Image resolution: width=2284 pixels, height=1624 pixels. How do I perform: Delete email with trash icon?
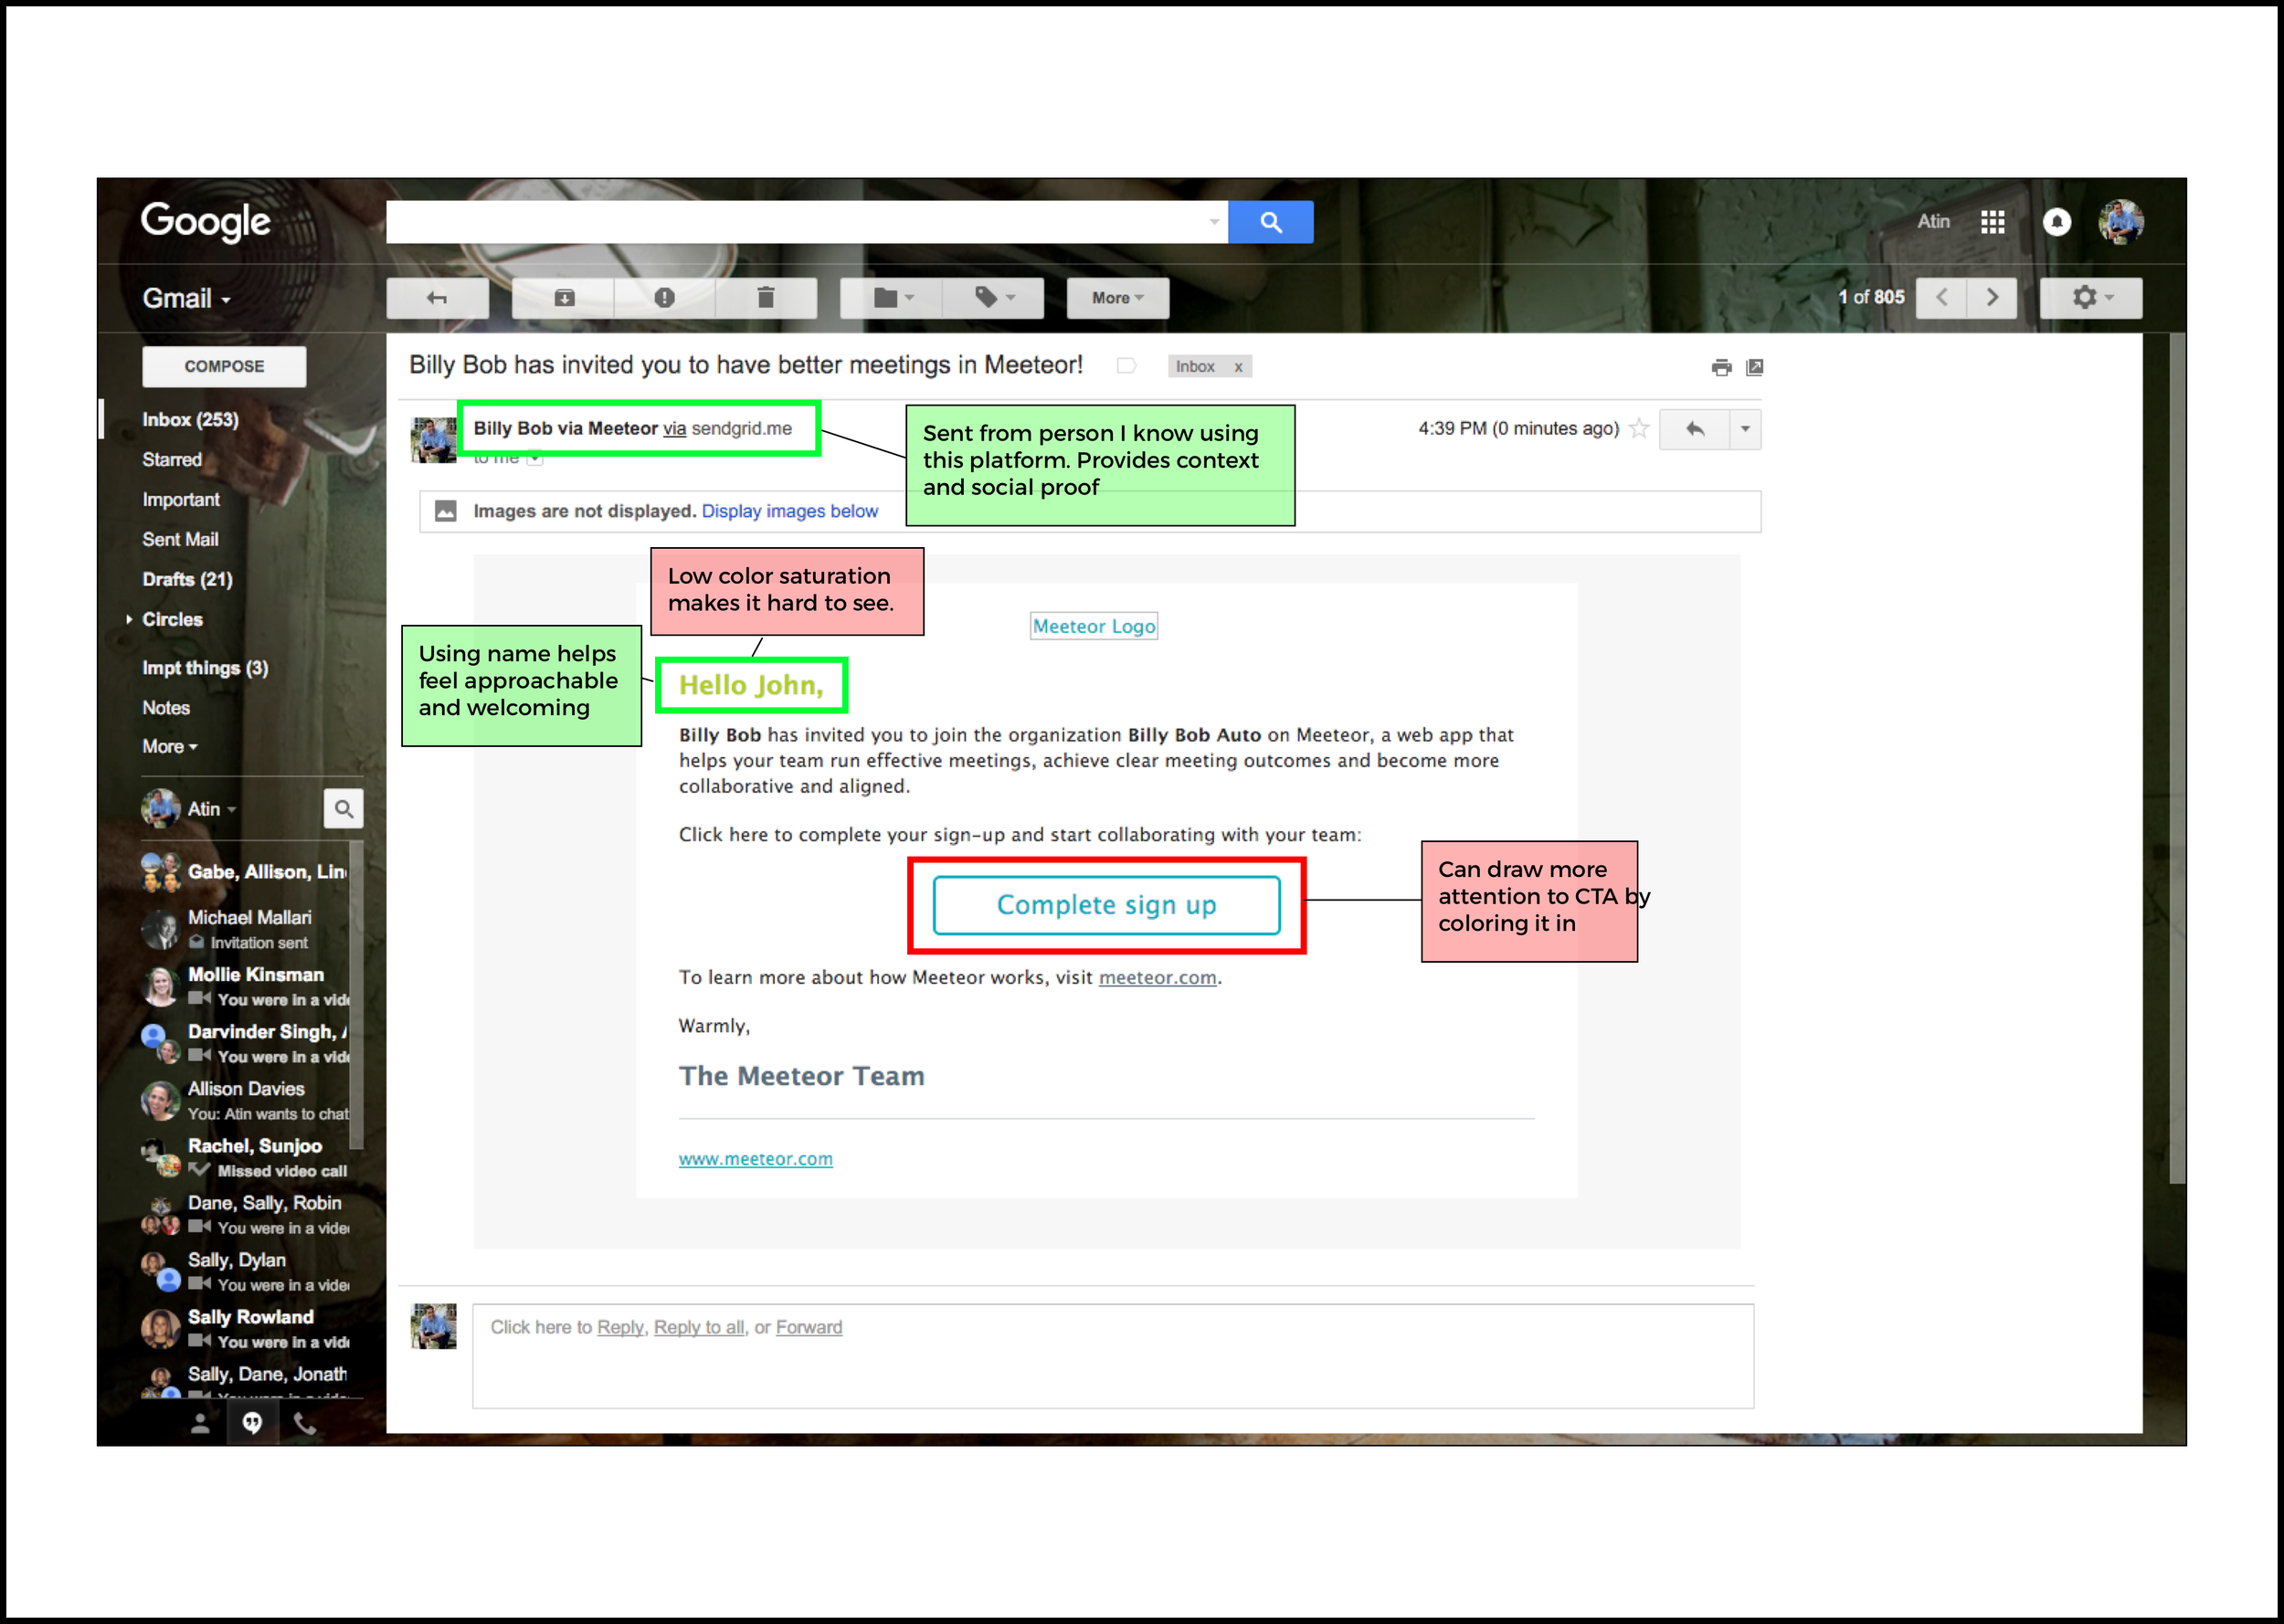(766, 298)
